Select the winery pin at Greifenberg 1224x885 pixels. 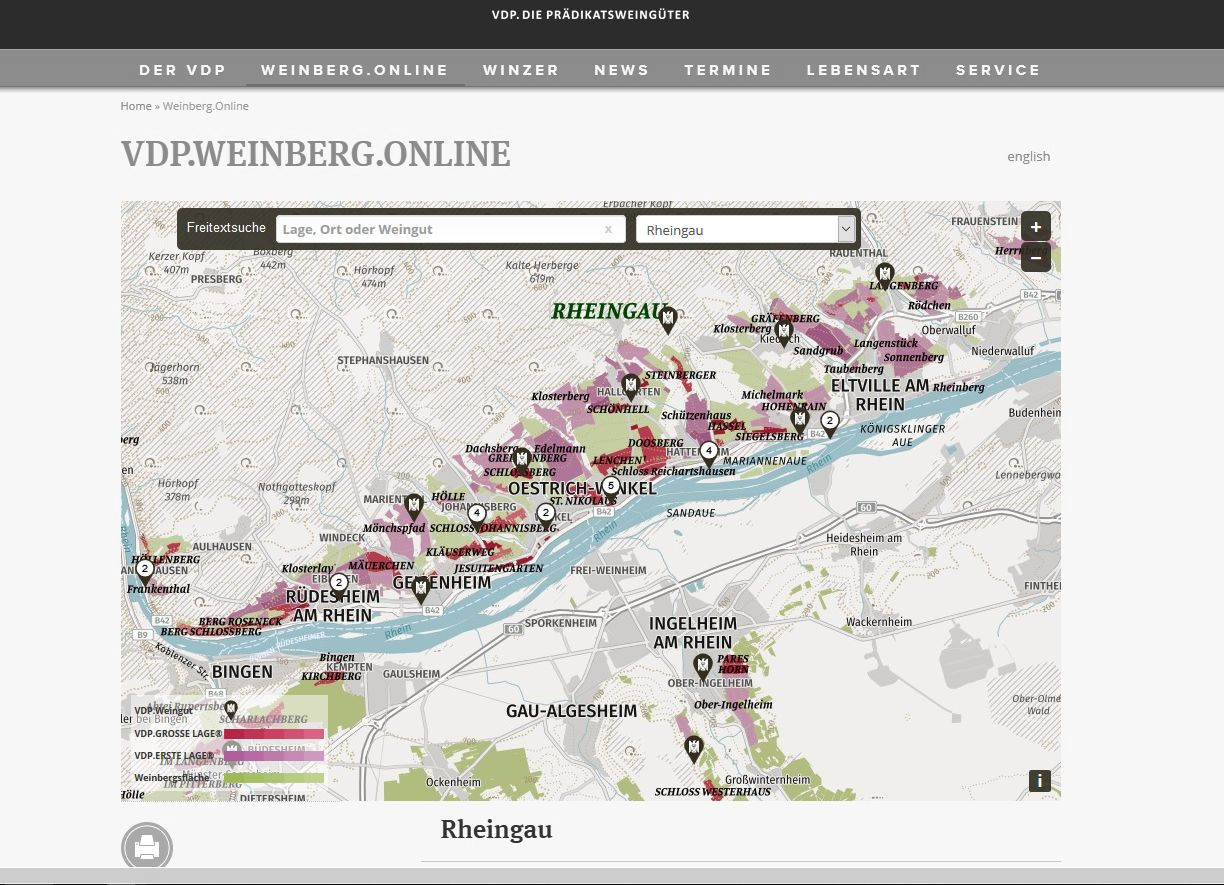tap(521, 461)
